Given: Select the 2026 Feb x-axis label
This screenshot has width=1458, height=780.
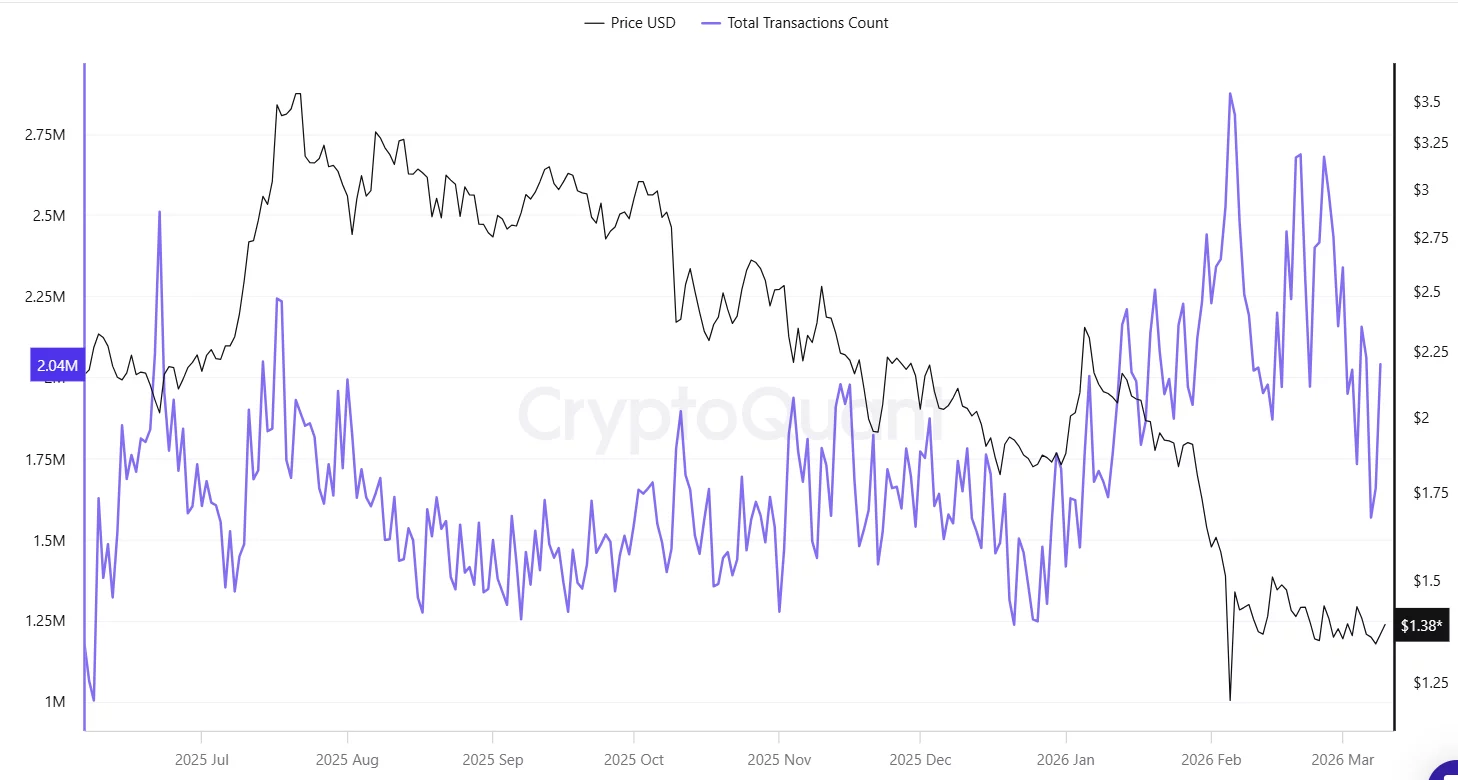Looking at the screenshot, I should (x=1211, y=758).
